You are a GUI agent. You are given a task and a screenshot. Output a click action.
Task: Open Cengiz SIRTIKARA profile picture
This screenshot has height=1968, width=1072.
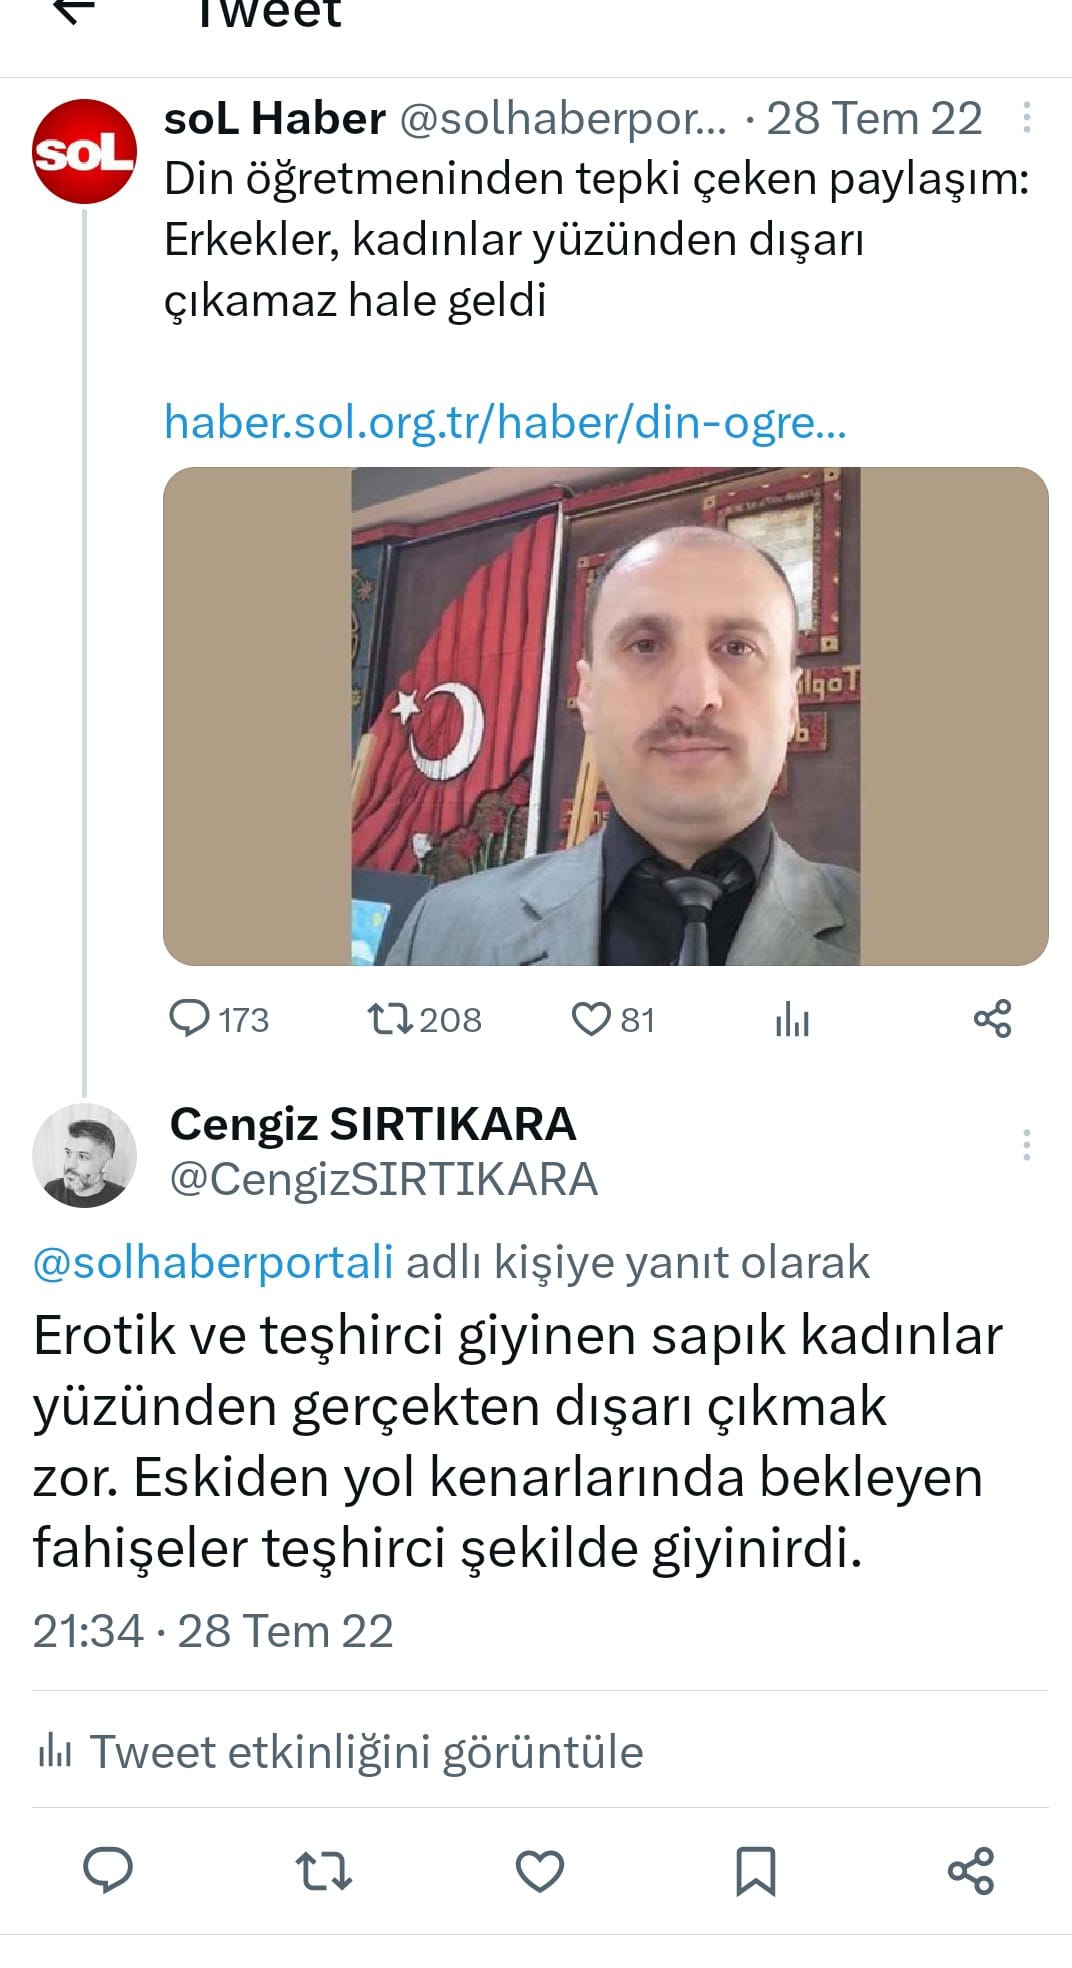pyautogui.click(x=85, y=1155)
